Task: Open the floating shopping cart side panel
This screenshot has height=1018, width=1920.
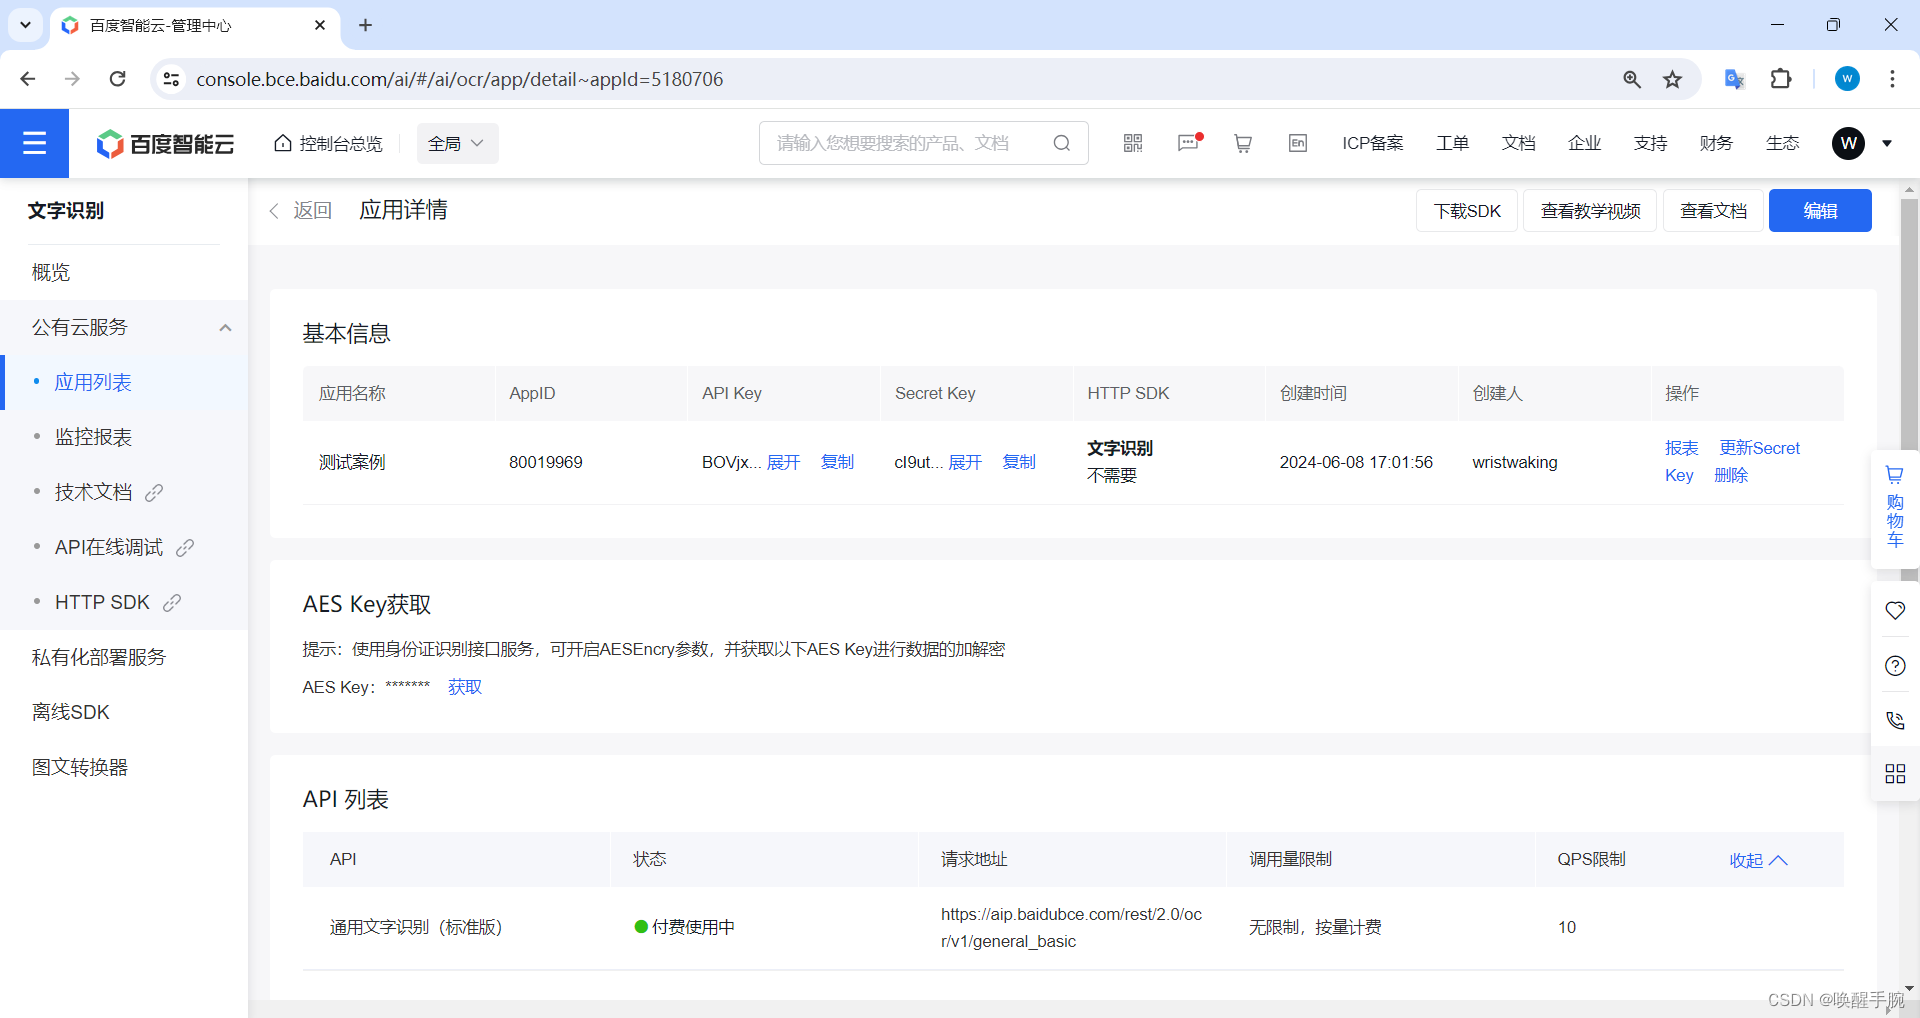Action: click(x=1895, y=508)
